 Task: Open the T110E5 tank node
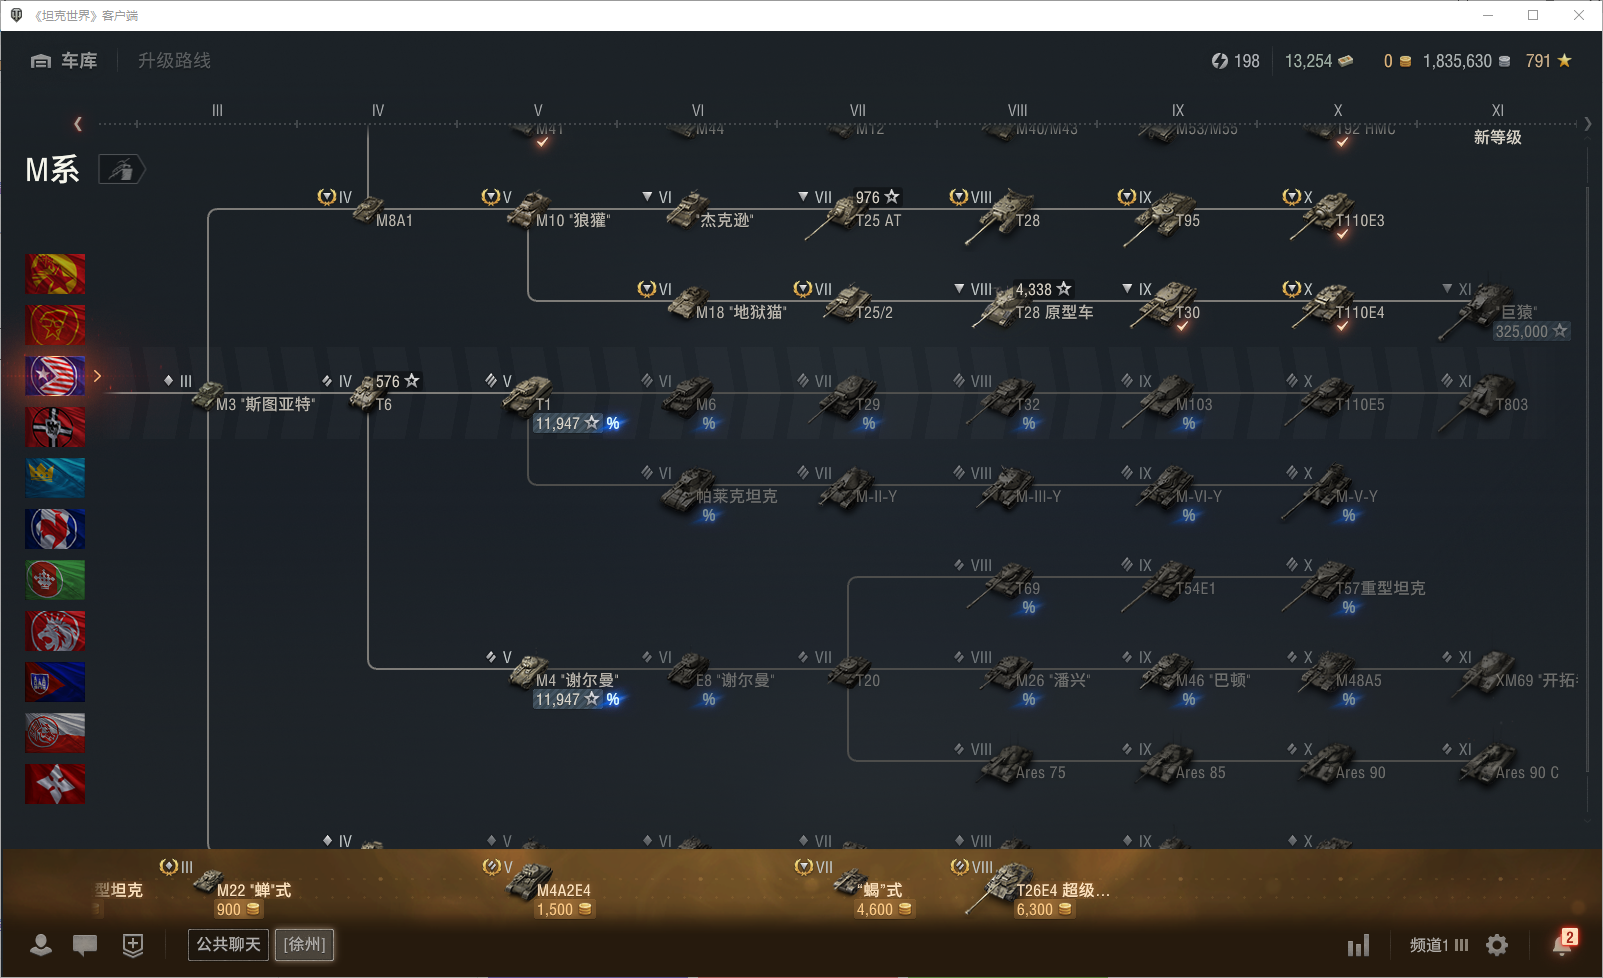[x=1338, y=397]
